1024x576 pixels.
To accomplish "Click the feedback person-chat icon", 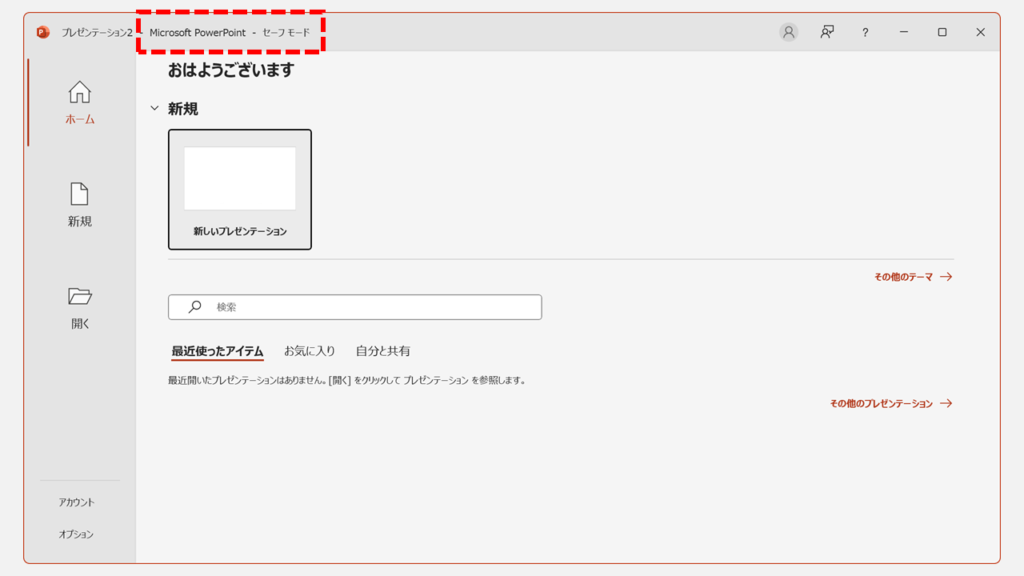I will (x=827, y=32).
